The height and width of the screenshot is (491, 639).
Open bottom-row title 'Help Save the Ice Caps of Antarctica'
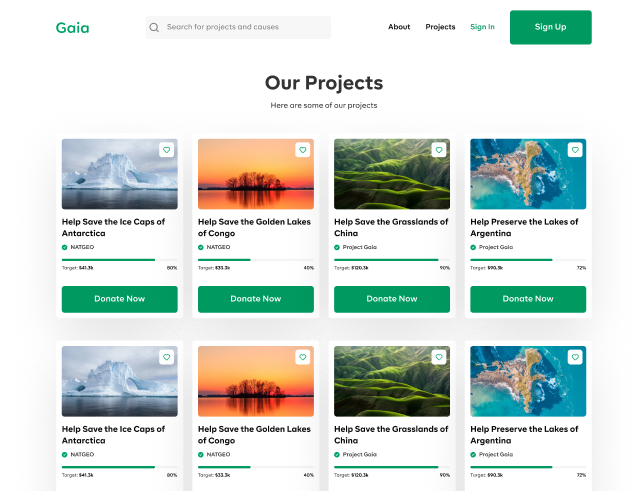tap(113, 435)
